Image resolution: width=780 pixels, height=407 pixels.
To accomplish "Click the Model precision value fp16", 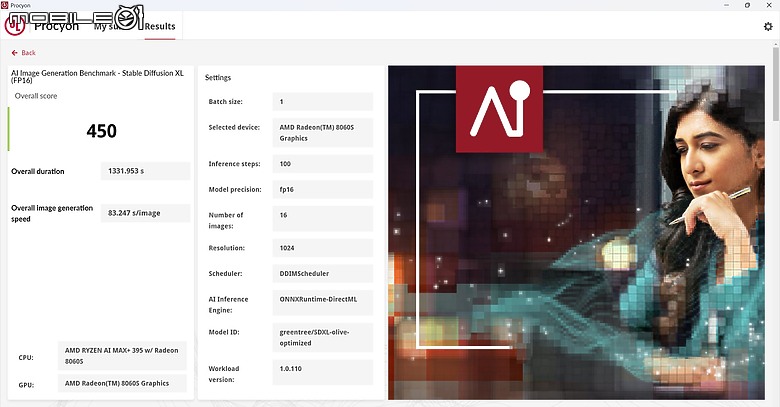I will click(x=322, y=190).
